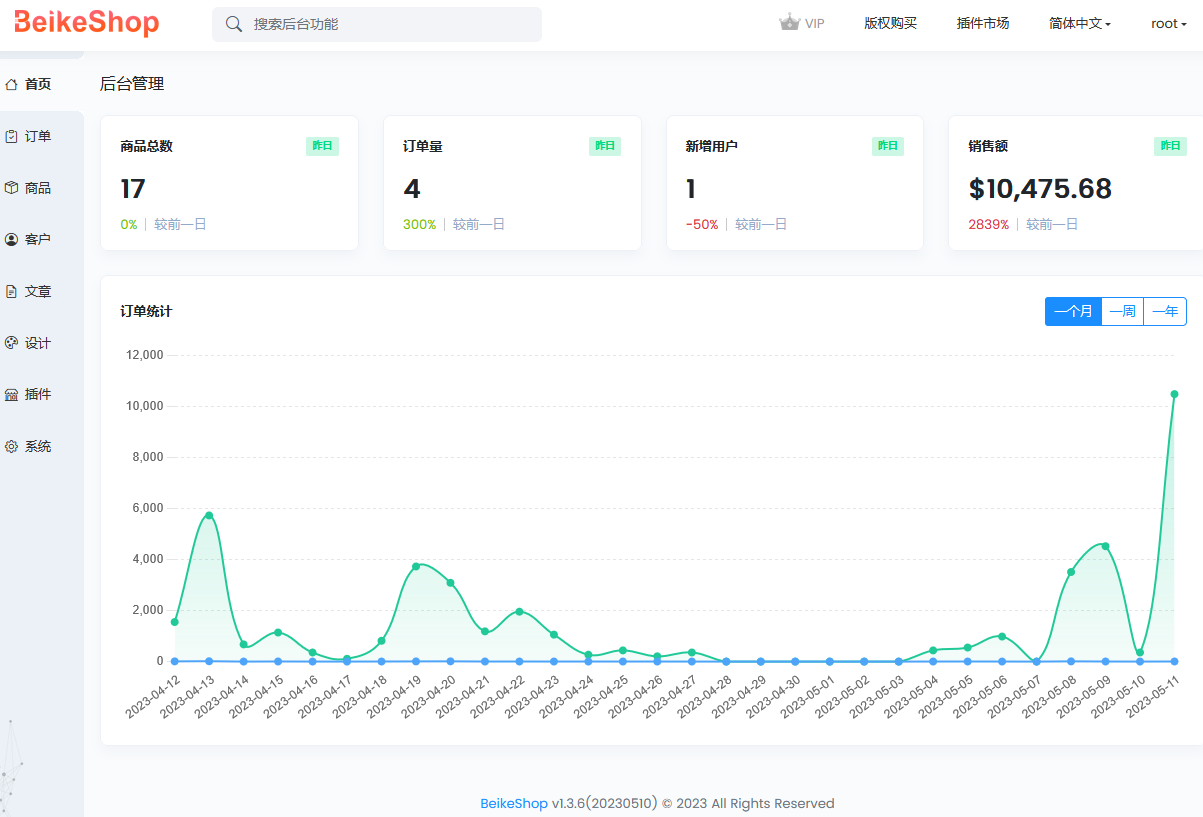Click the -50% change value
The height and width of the screenshot is (817, 1203).
(702, 225)
